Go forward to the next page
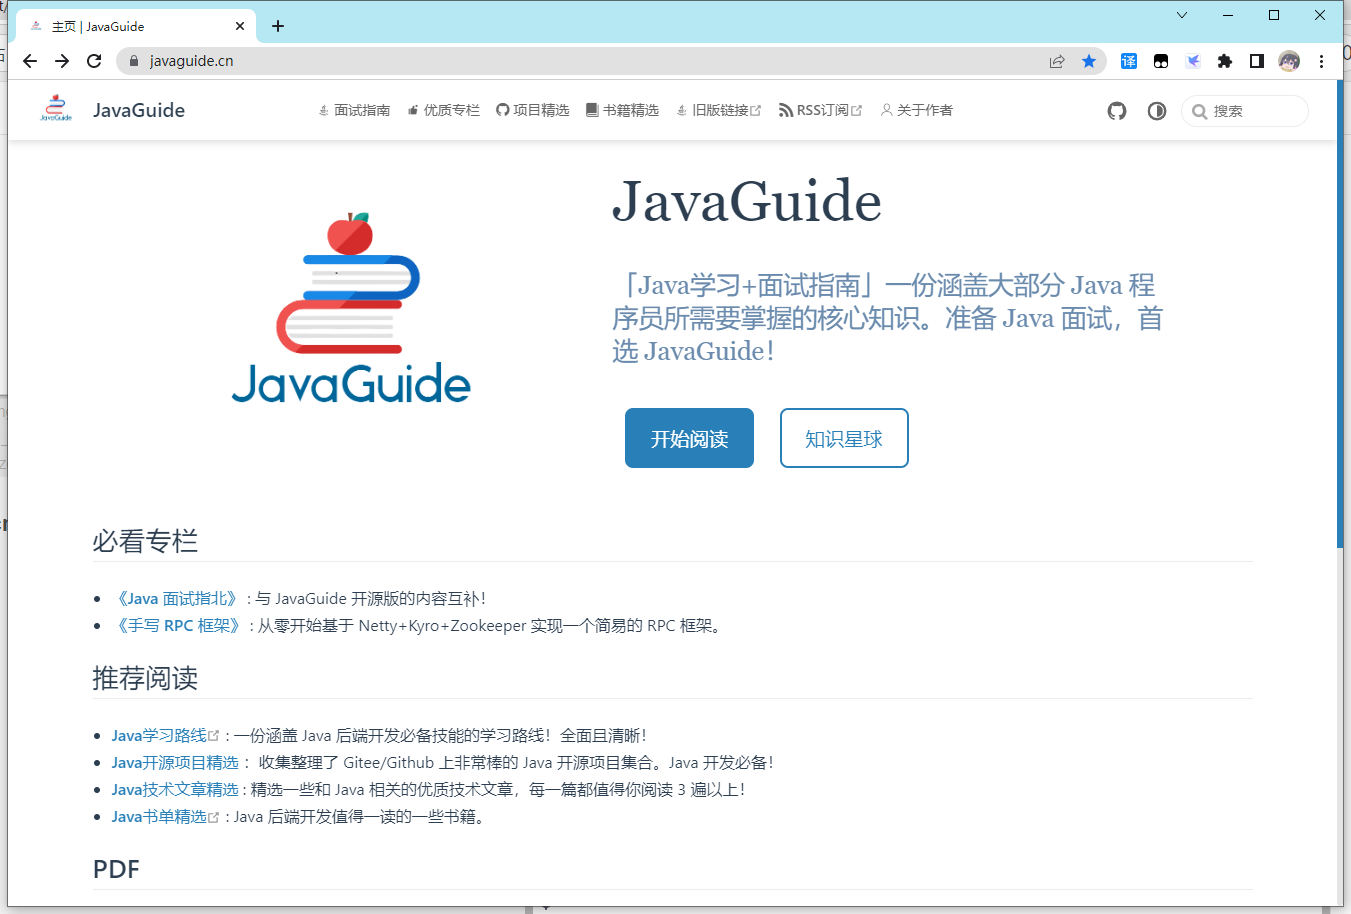 point(62,61)
